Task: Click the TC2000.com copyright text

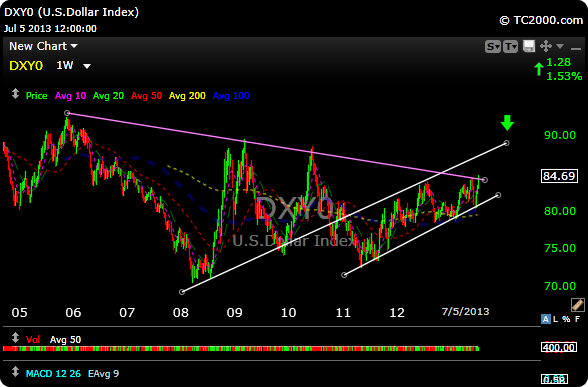Action: coord(541,20)
